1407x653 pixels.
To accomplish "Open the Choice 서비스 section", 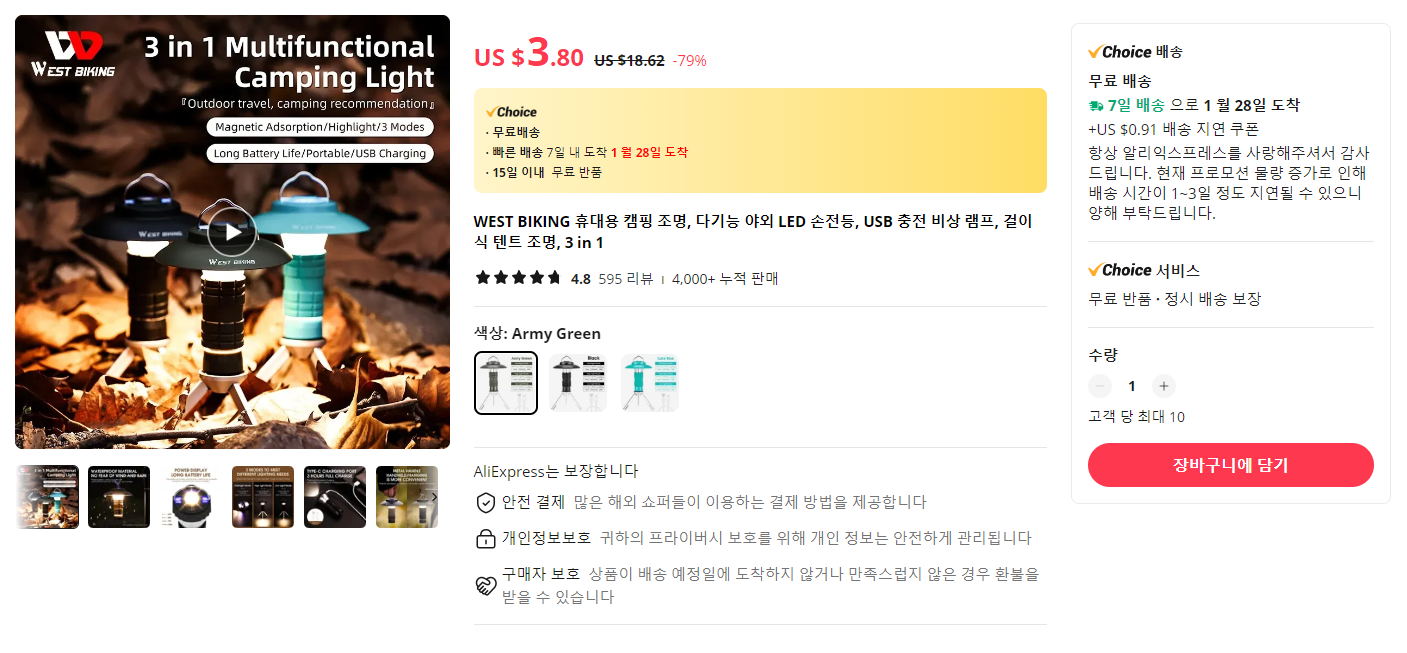I will pos(1144,270).
